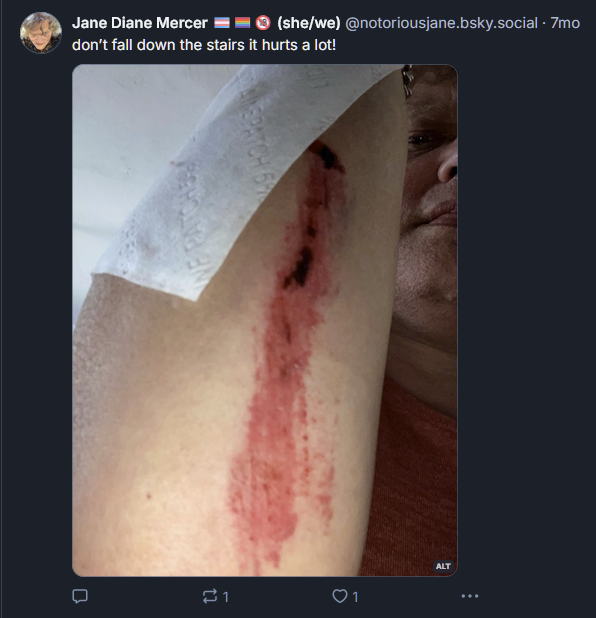Visit @notoriousjane.bsky.social handle link

pyautogui.click(x=441, y=23)
